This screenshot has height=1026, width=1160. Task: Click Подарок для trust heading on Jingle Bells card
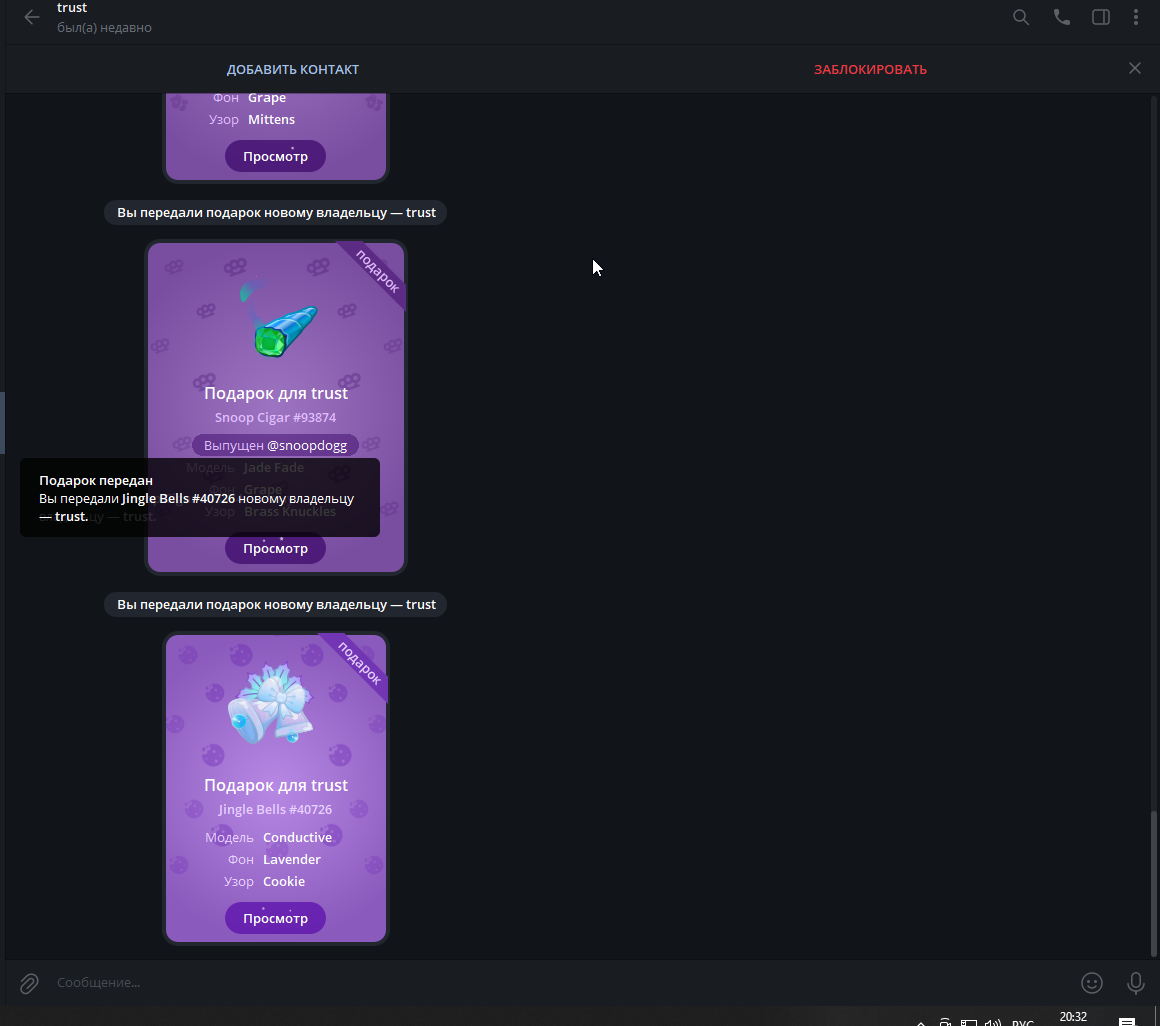[x=275, y=786]
